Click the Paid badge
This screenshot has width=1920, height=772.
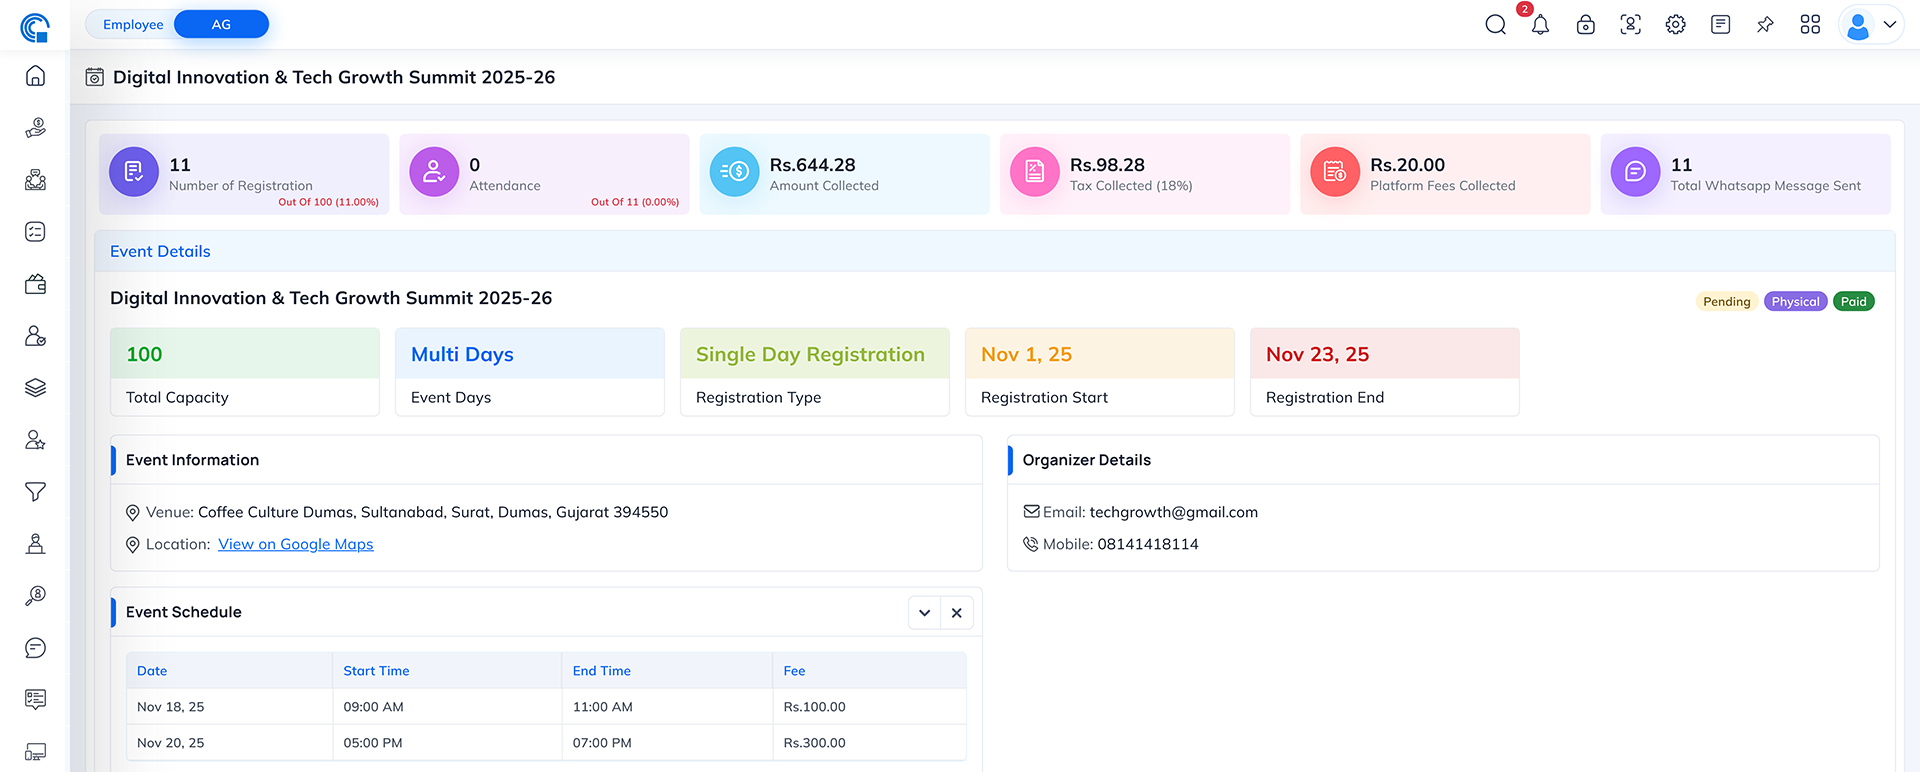point(1853,302)
